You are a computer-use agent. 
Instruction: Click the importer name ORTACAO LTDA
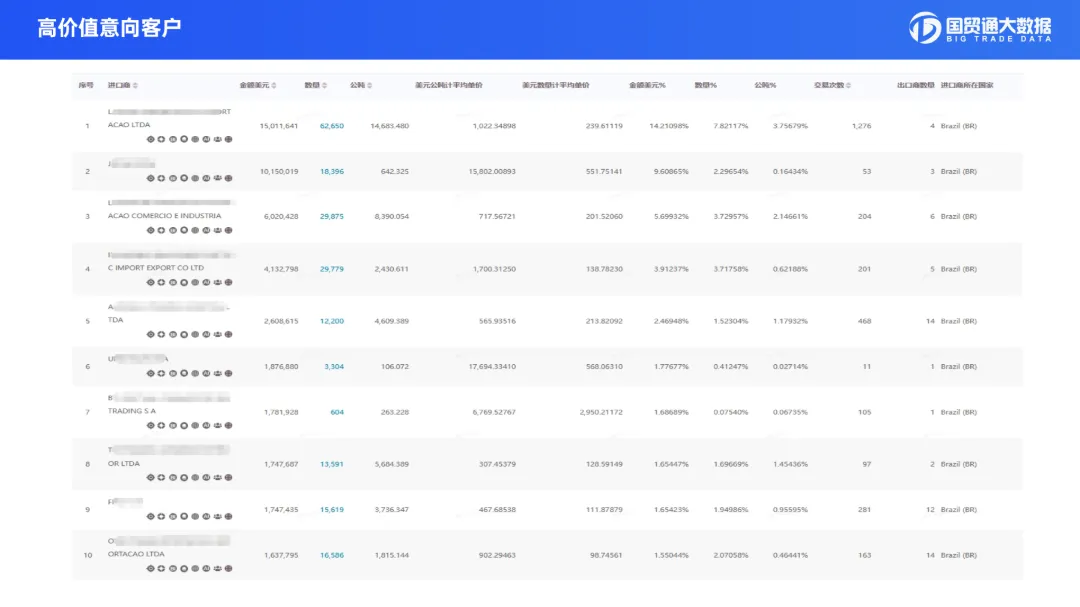pos(136,554)
